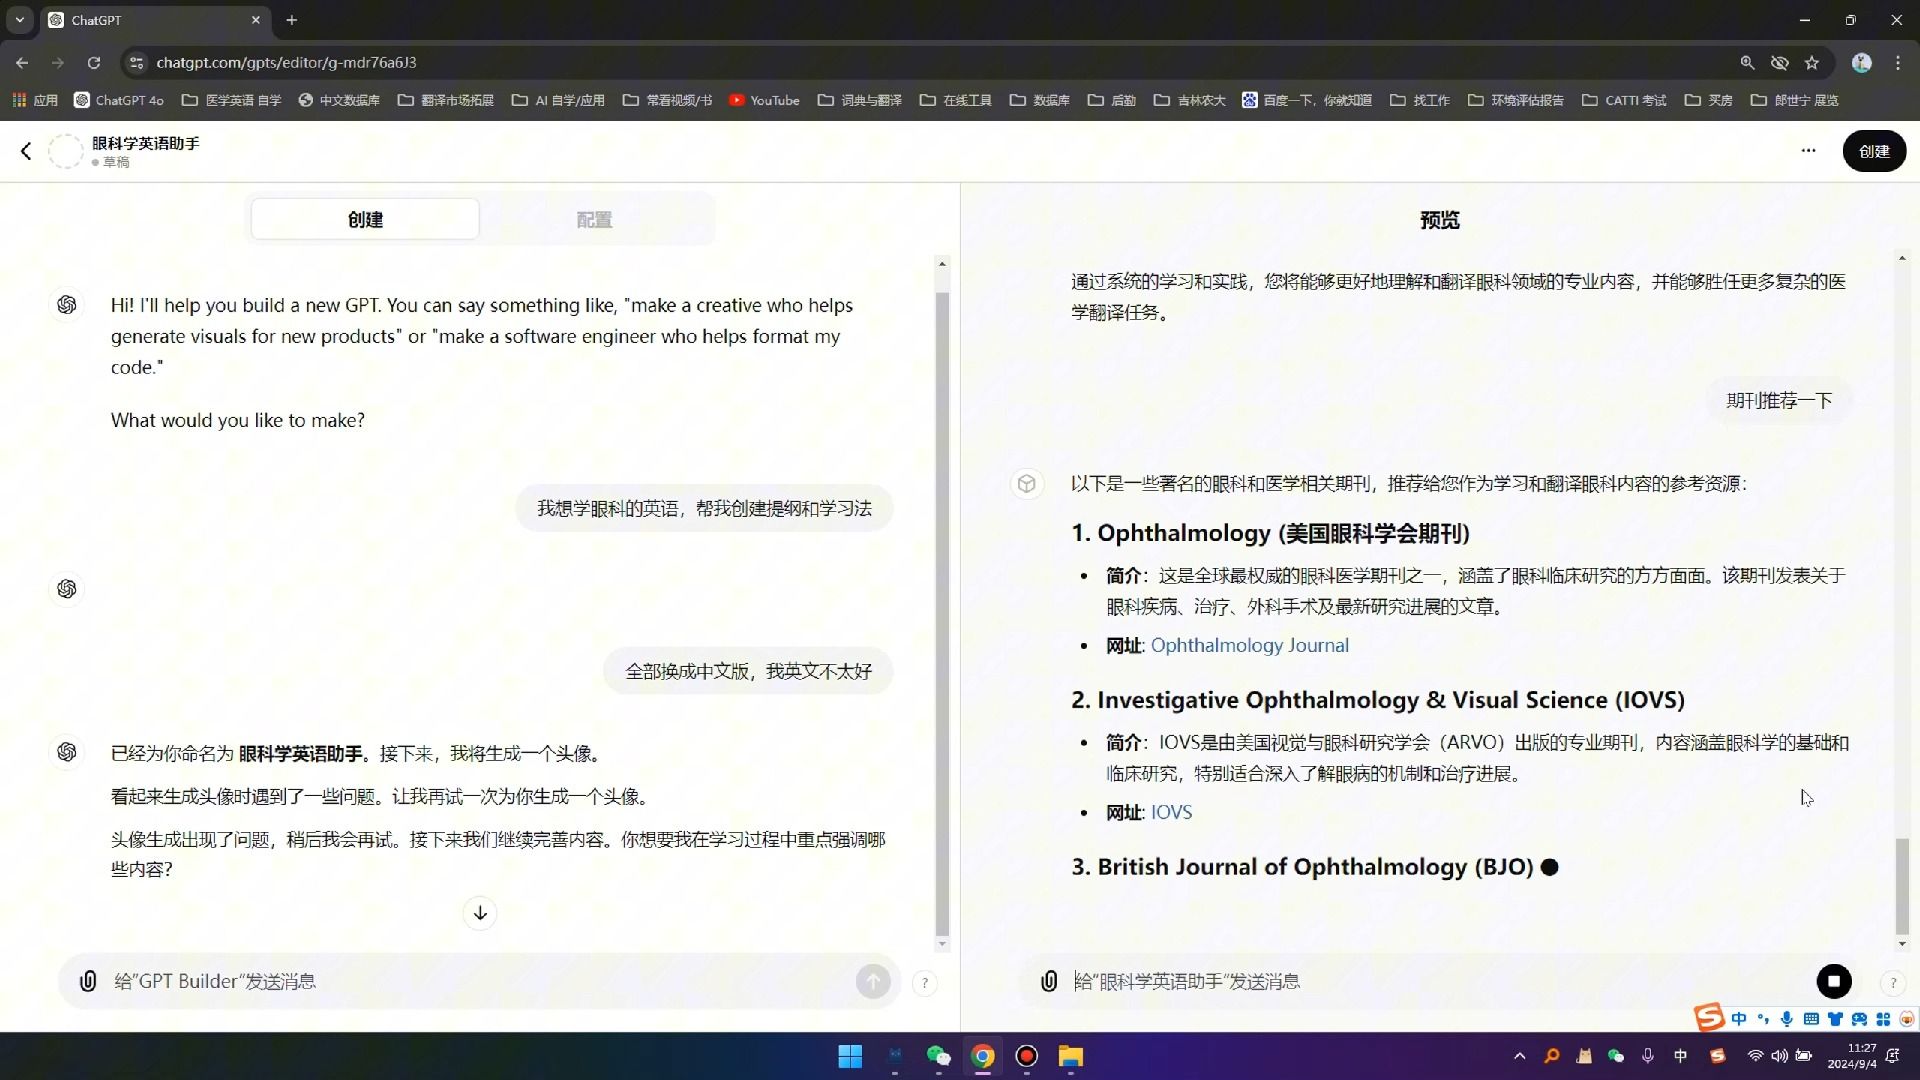This screenshot has width=1920, height=1080.
Task: Open the tab search dropdown arrow
Action: (19, 19)
